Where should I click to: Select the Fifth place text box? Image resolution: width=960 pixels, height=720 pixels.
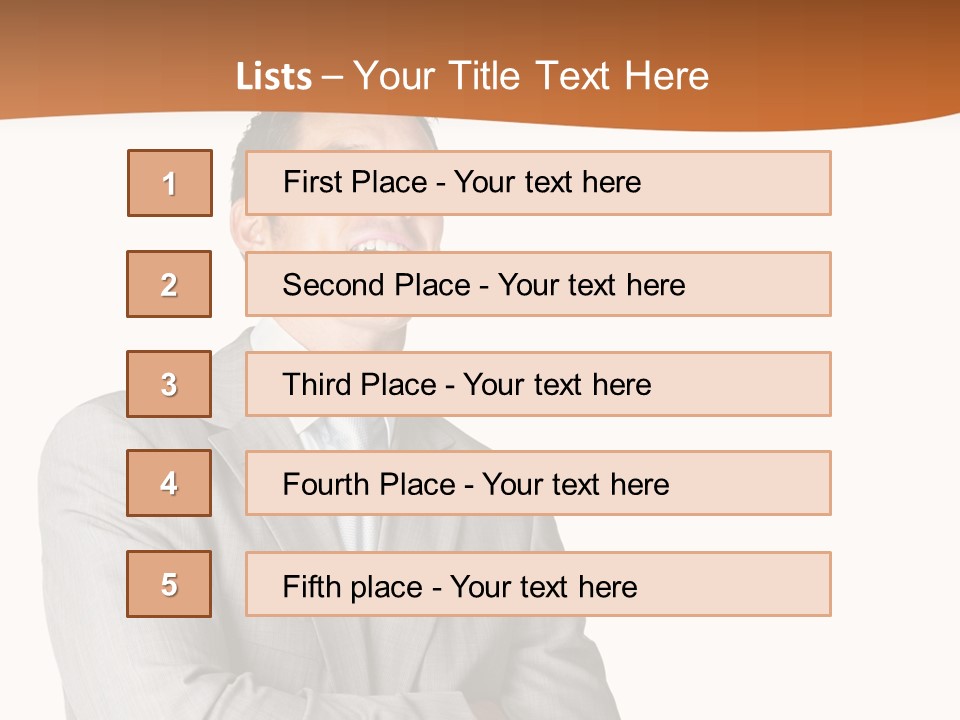pyautogui.click(x=538, y=584)
